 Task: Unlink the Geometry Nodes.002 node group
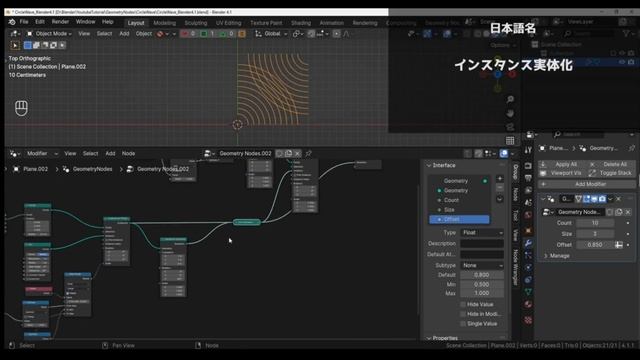click(297, 153)
